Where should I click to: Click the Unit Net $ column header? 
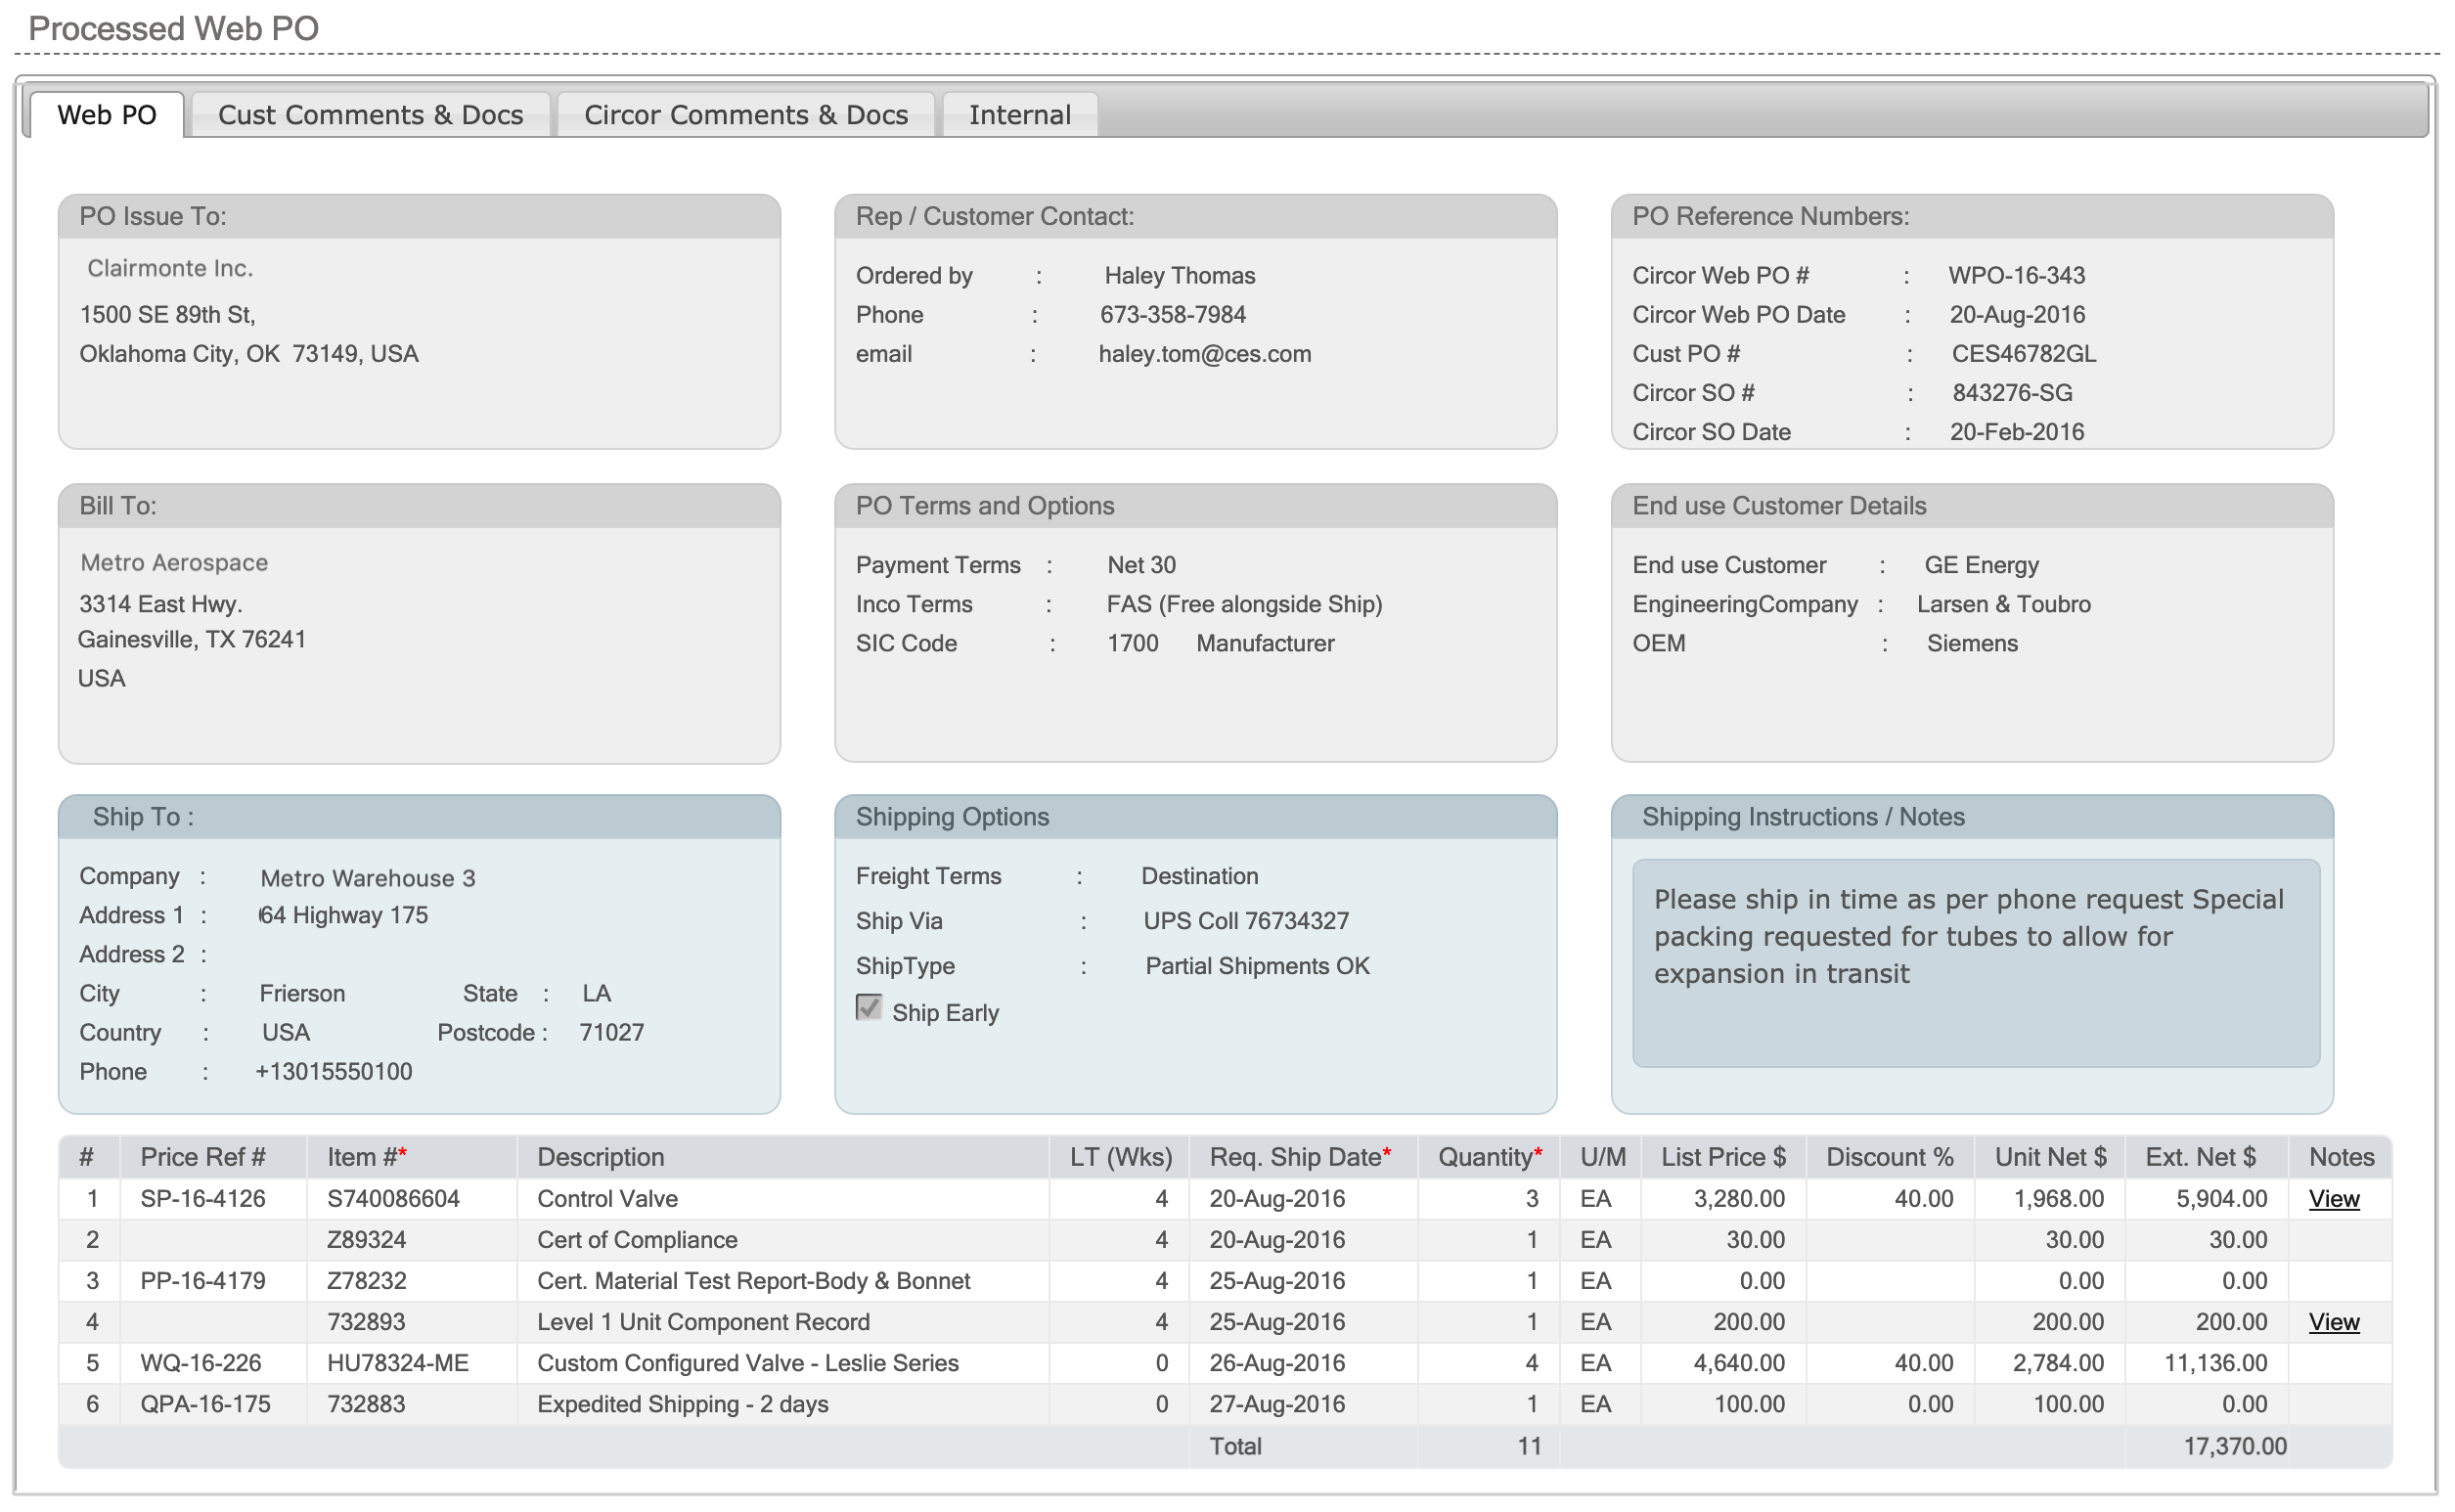click(x=2051, y=1157)
